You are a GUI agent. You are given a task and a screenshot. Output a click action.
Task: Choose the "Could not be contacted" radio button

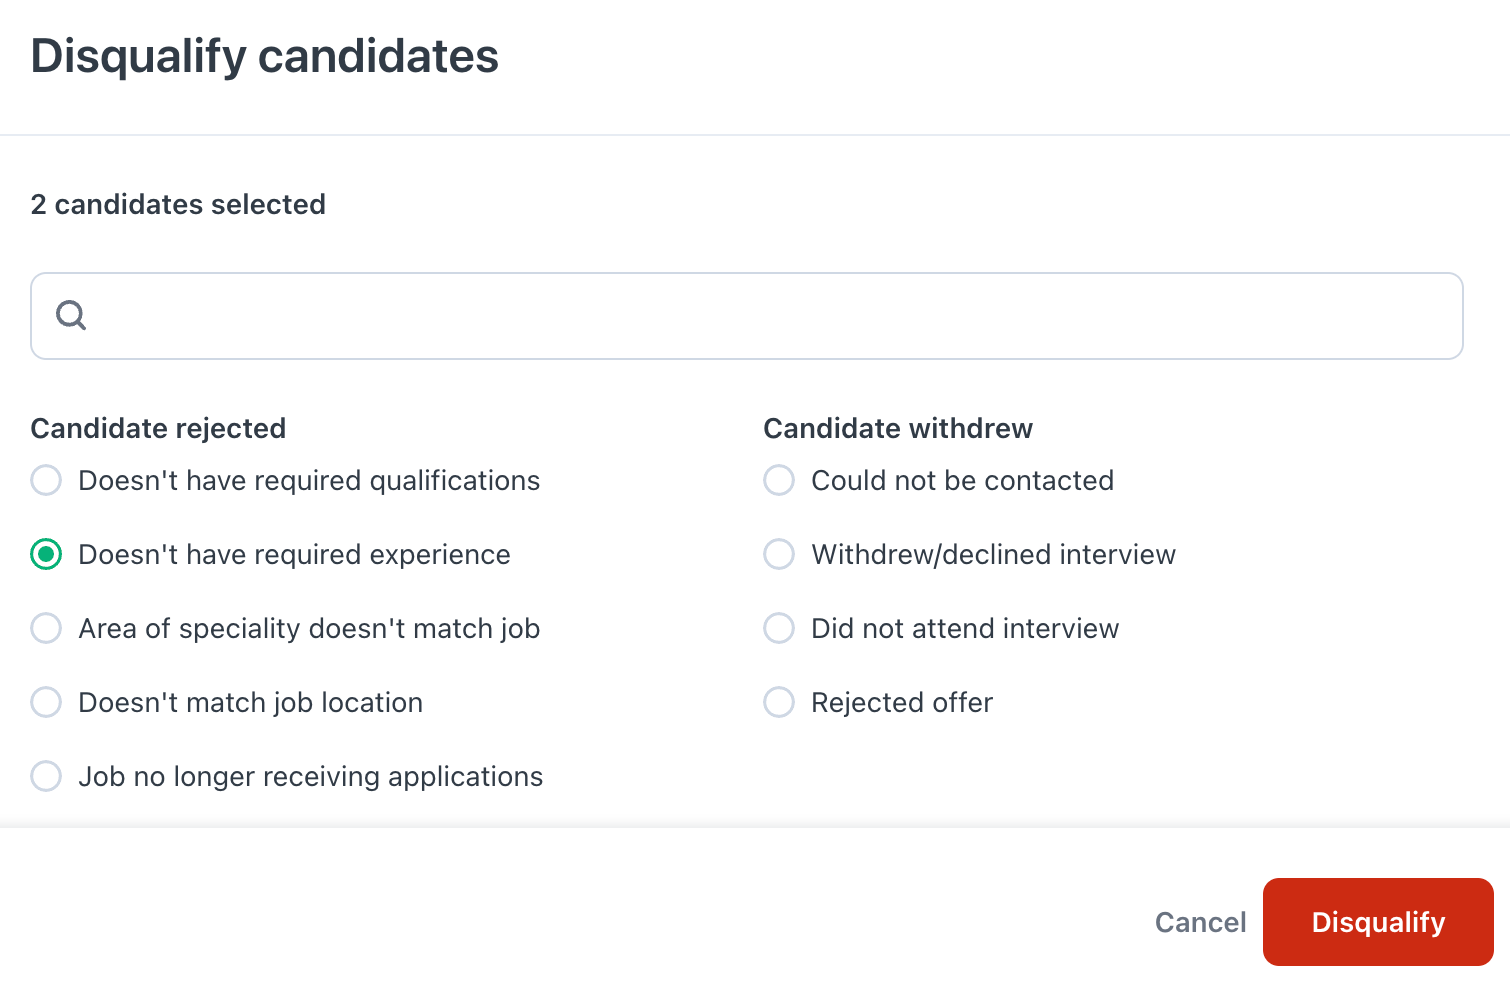tap(779, 480)
